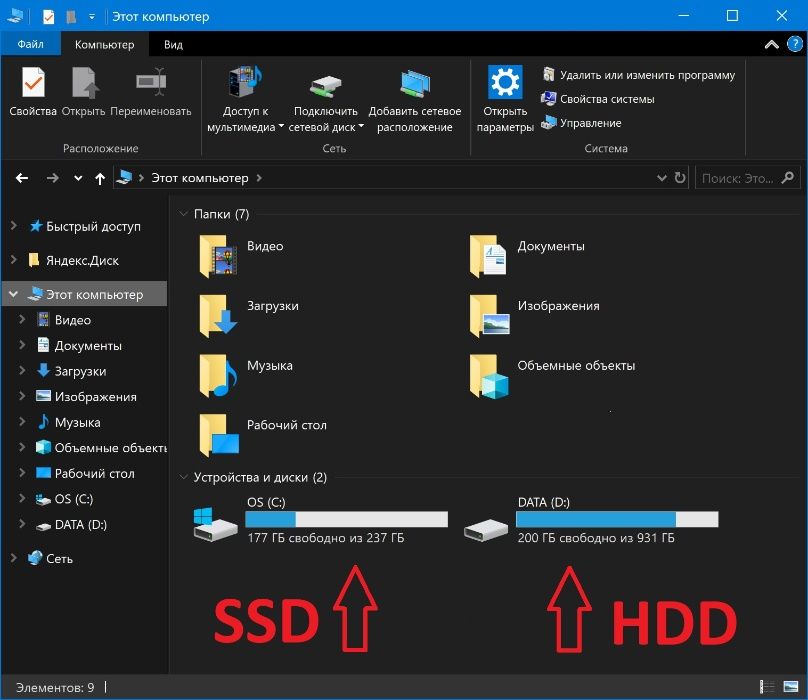
Task: Click the forward navigation arrow
Action: point(53,178)
